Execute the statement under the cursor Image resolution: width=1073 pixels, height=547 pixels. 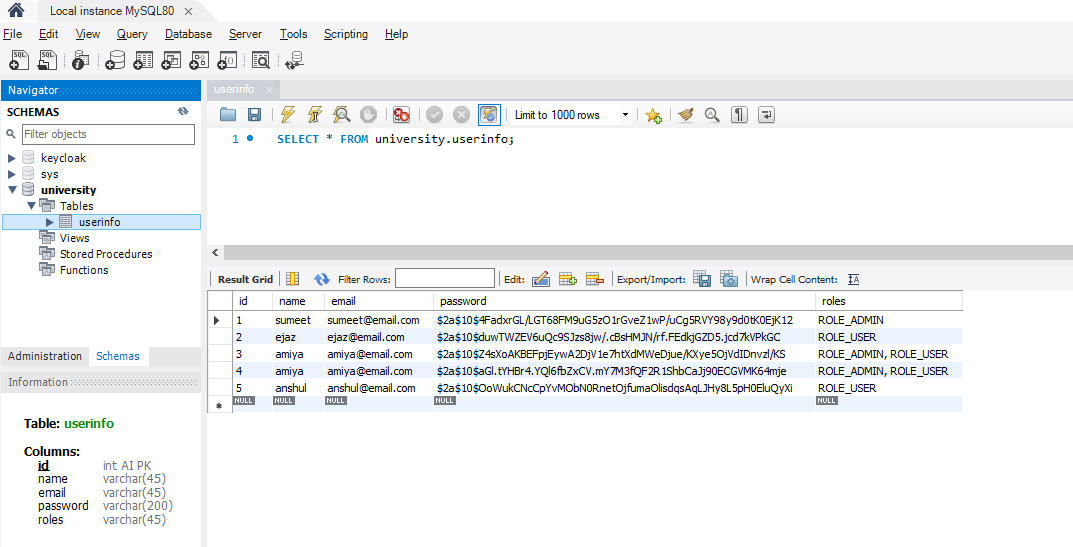(x=315, y=115)
